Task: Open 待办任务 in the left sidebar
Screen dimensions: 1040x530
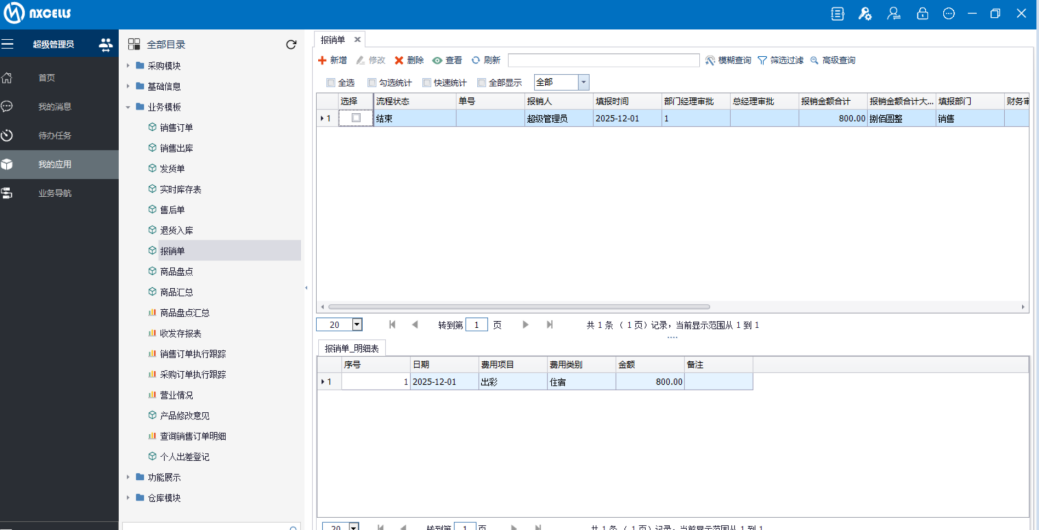Action: tap(53, 135)
